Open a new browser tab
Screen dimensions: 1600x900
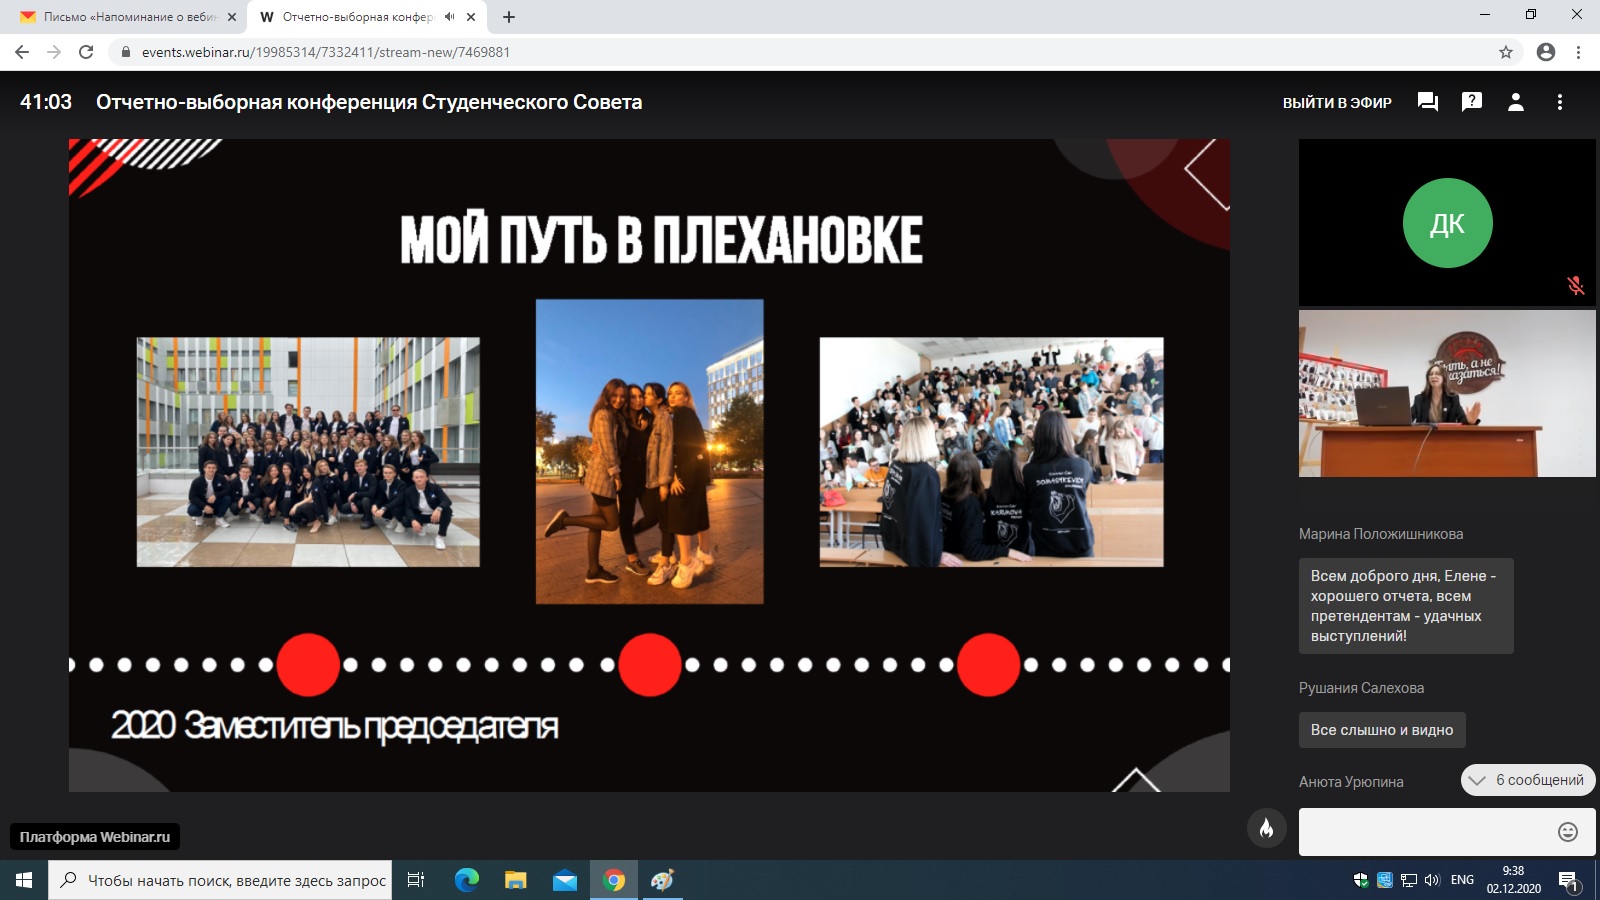point(509,17)
